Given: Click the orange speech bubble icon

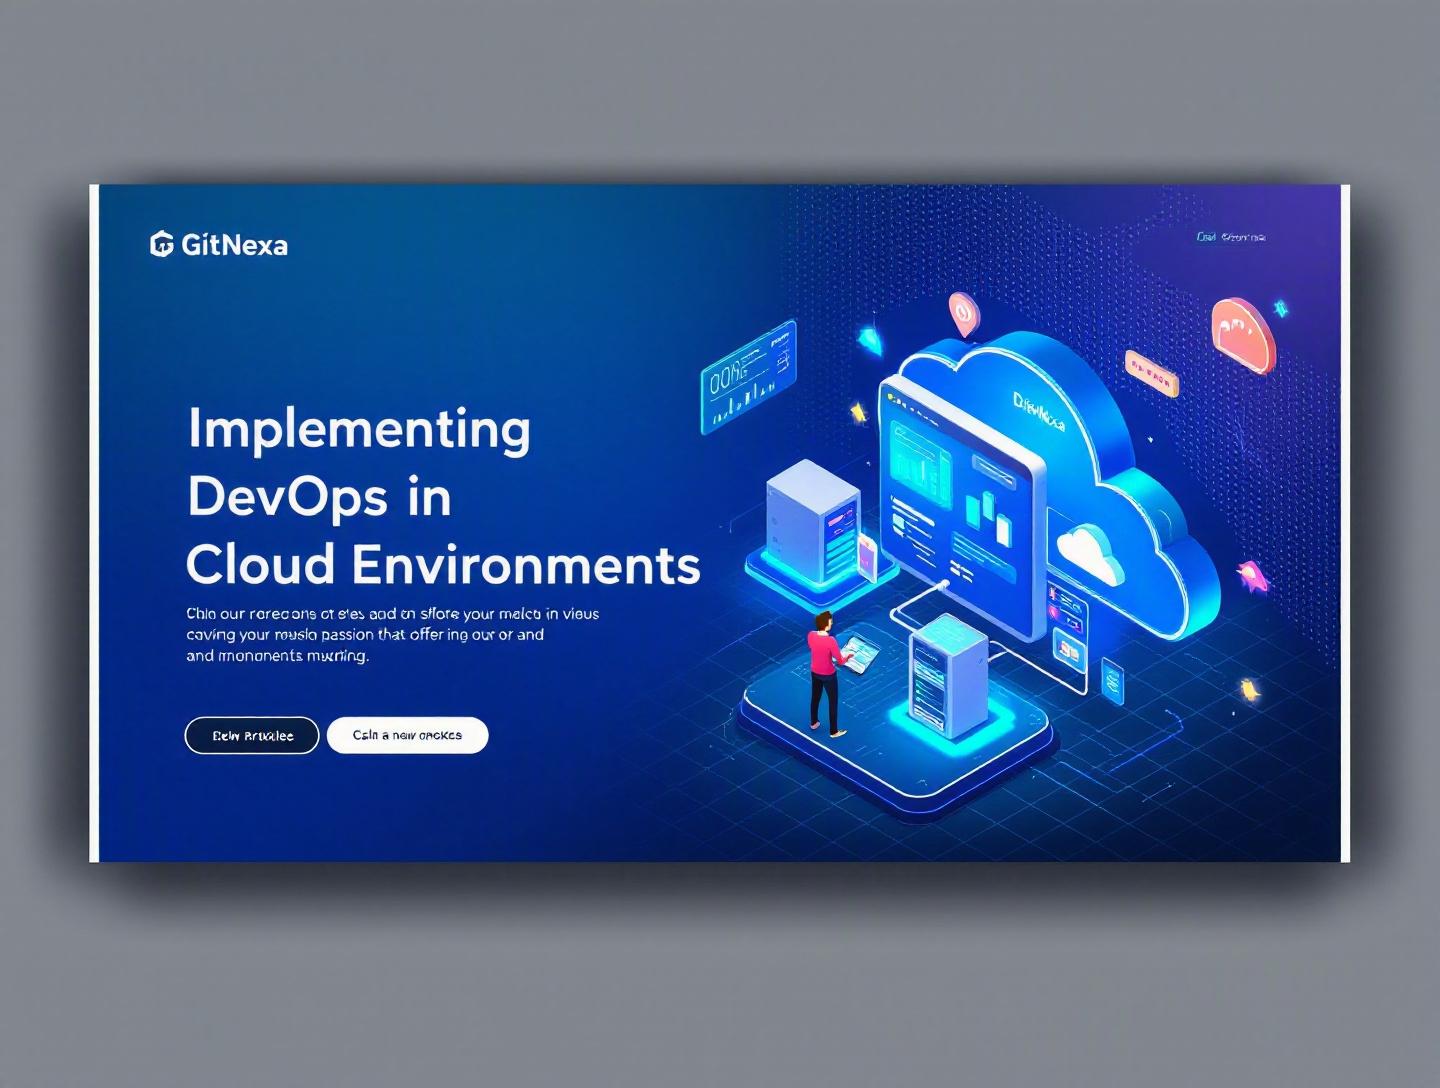Looking at the screenshot, I should coord(1243,335).
